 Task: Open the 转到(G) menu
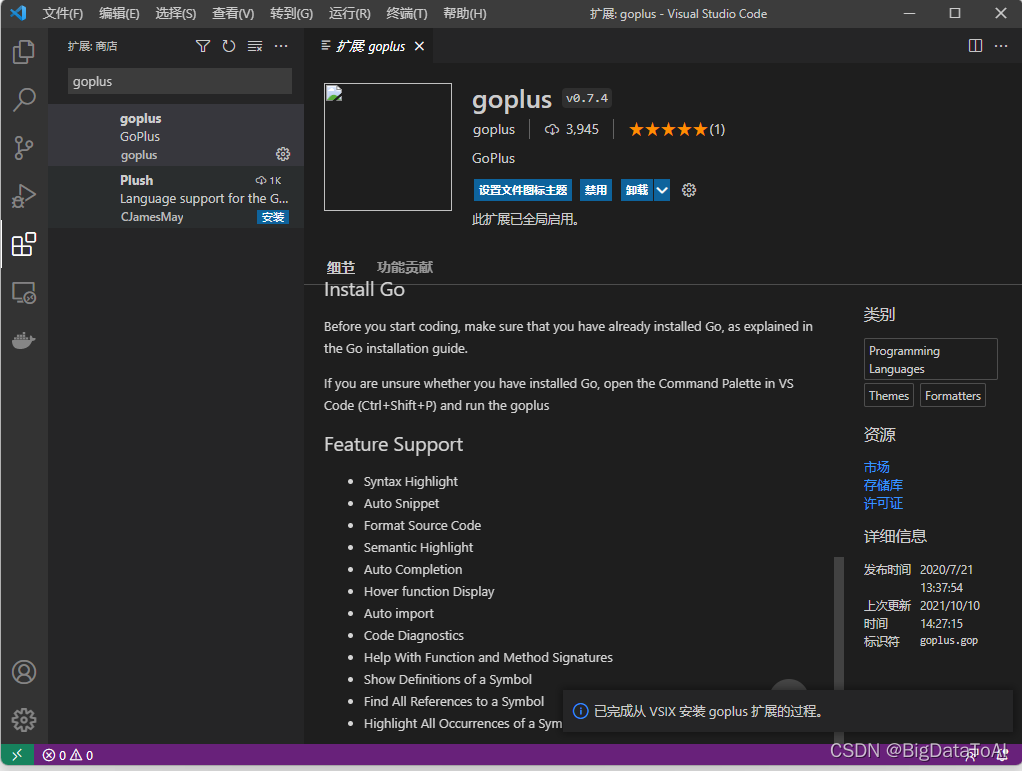tap(291, 14)
